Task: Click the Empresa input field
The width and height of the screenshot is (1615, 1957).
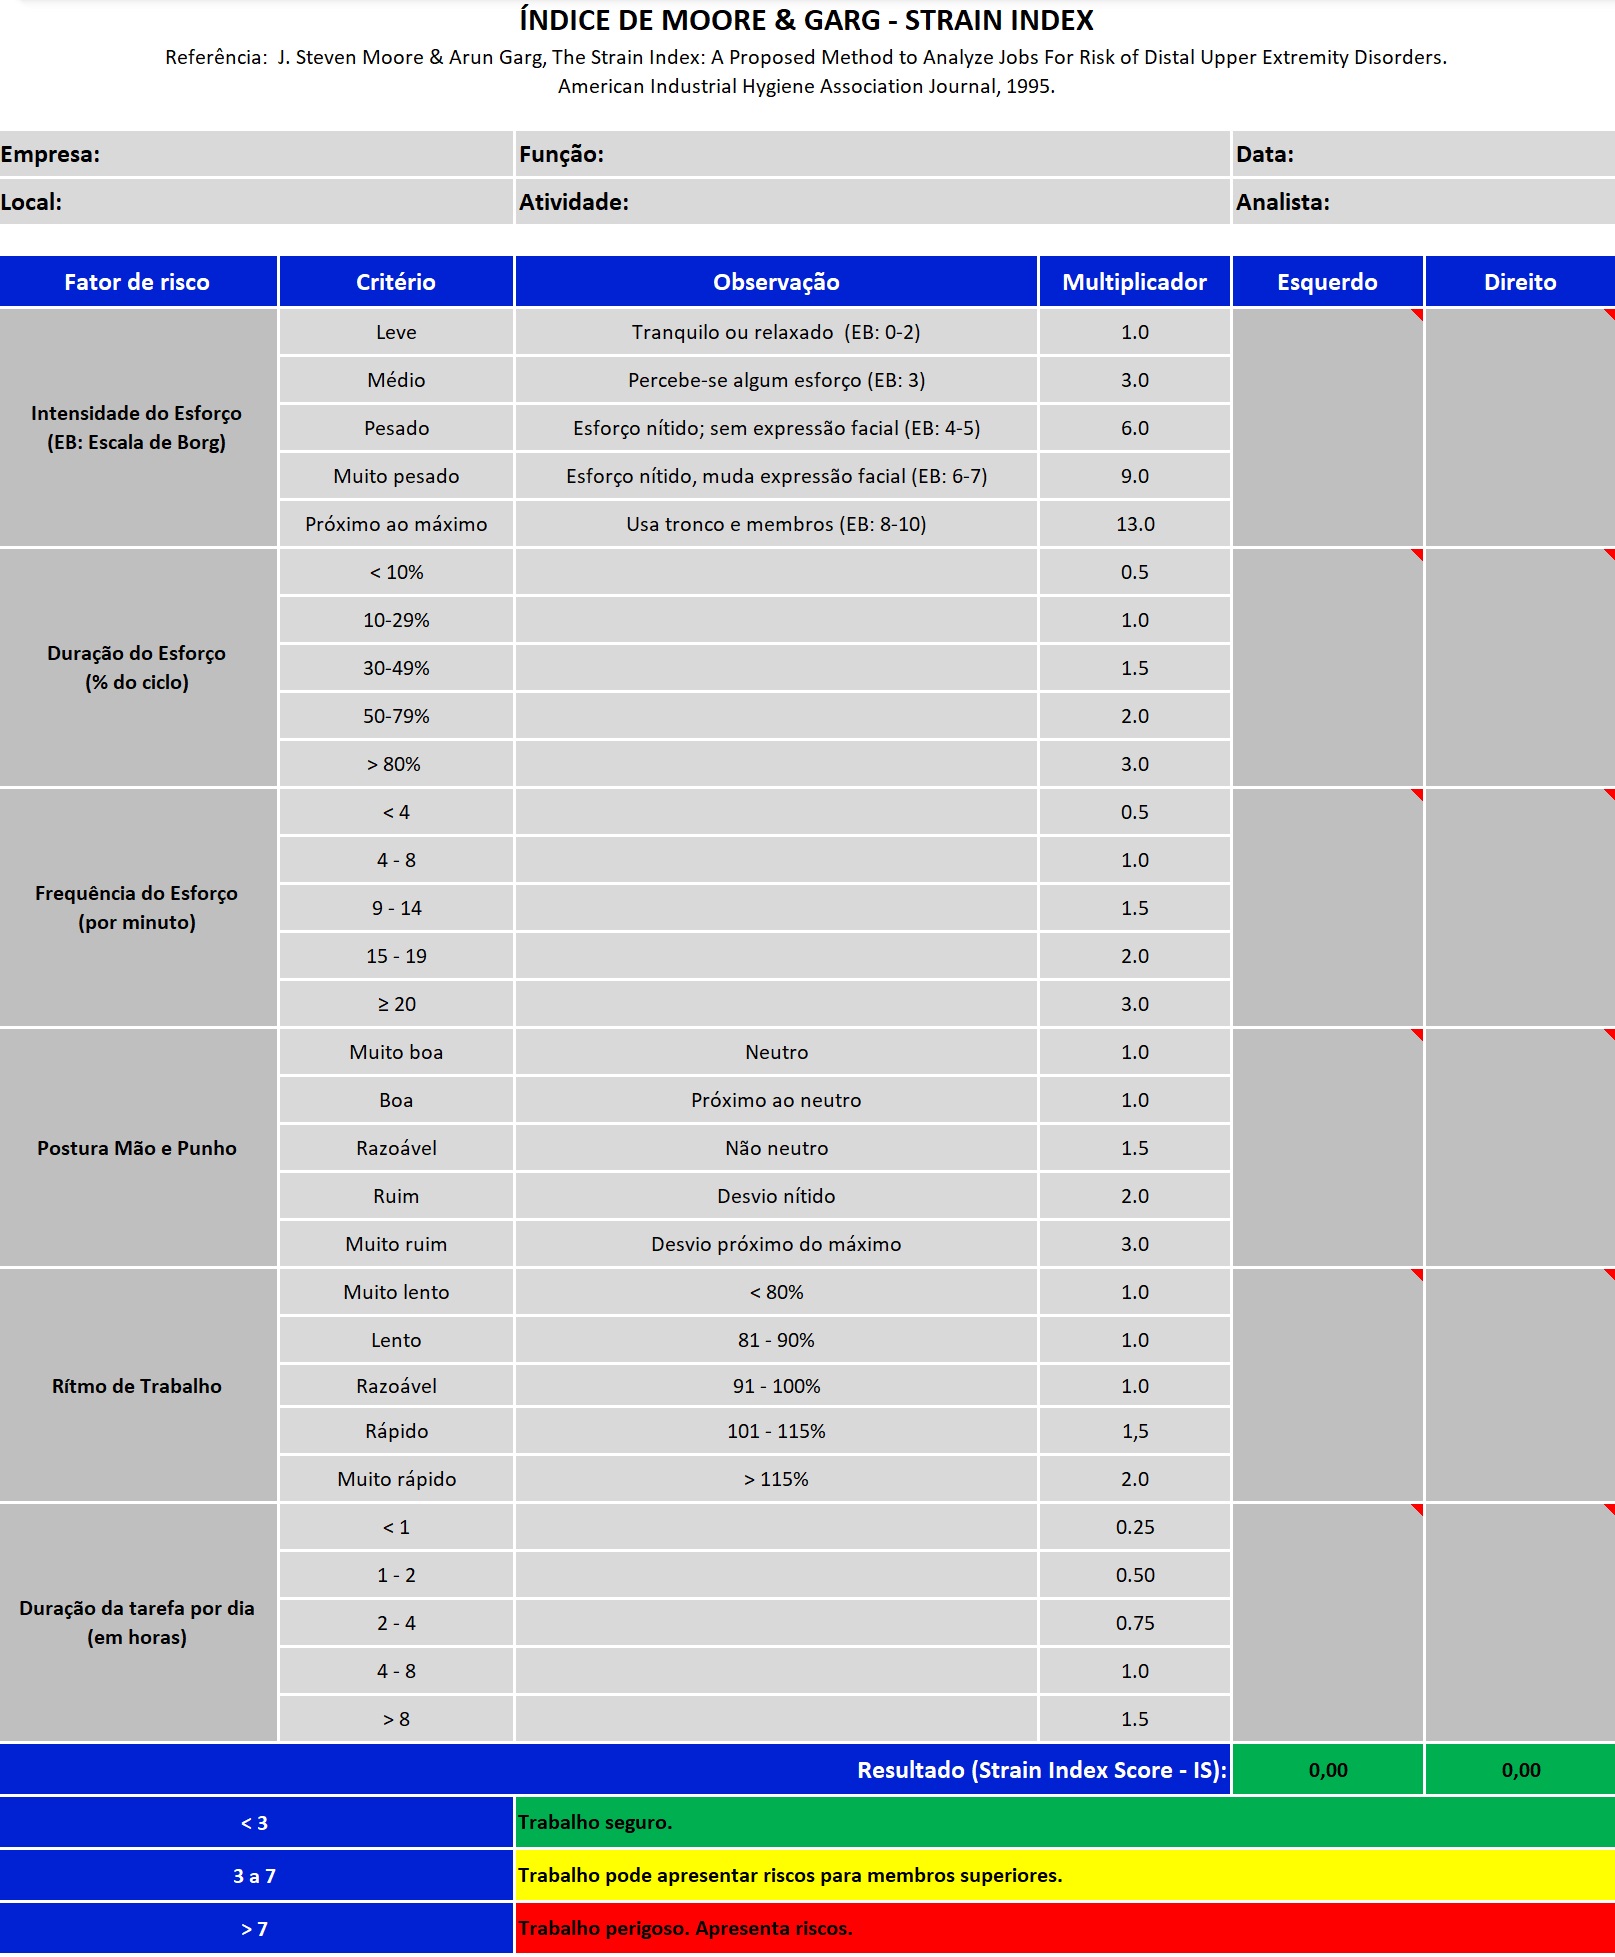Action: click(300, 155)
